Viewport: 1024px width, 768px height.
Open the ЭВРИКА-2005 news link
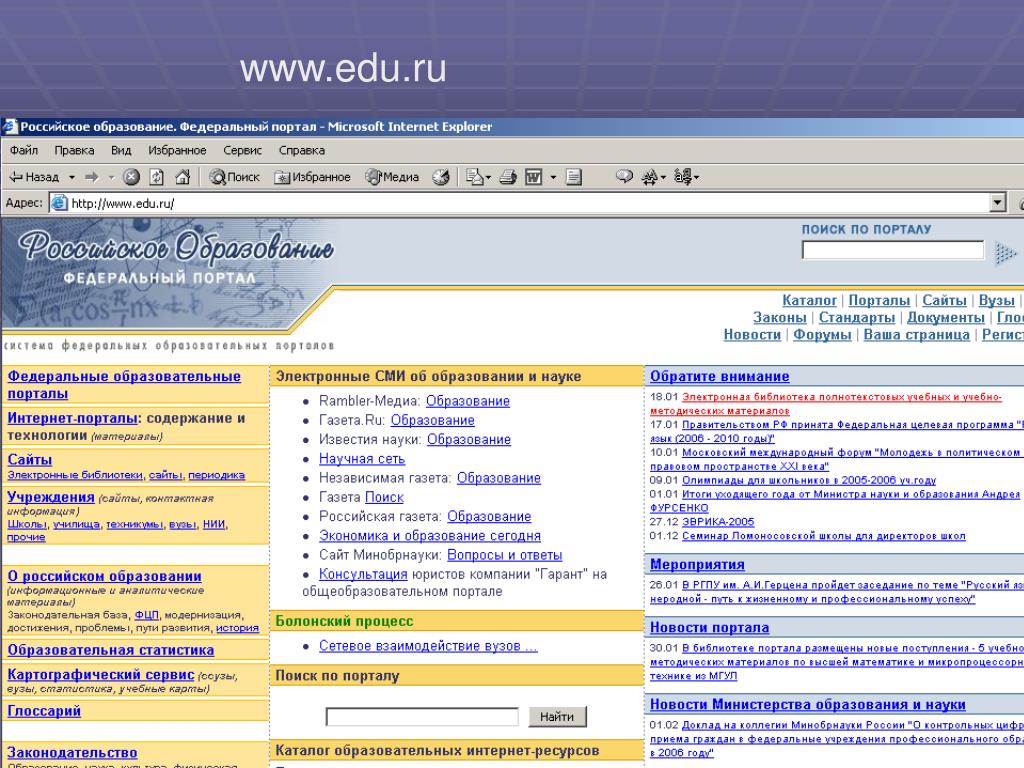(x=718, y=522)
